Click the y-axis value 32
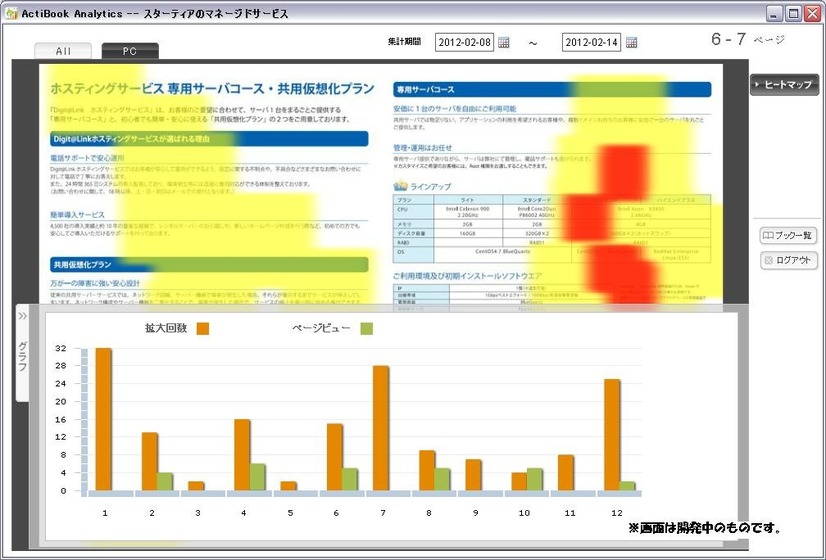The height and width of the screenshot is (560, 826). [61, 348]
